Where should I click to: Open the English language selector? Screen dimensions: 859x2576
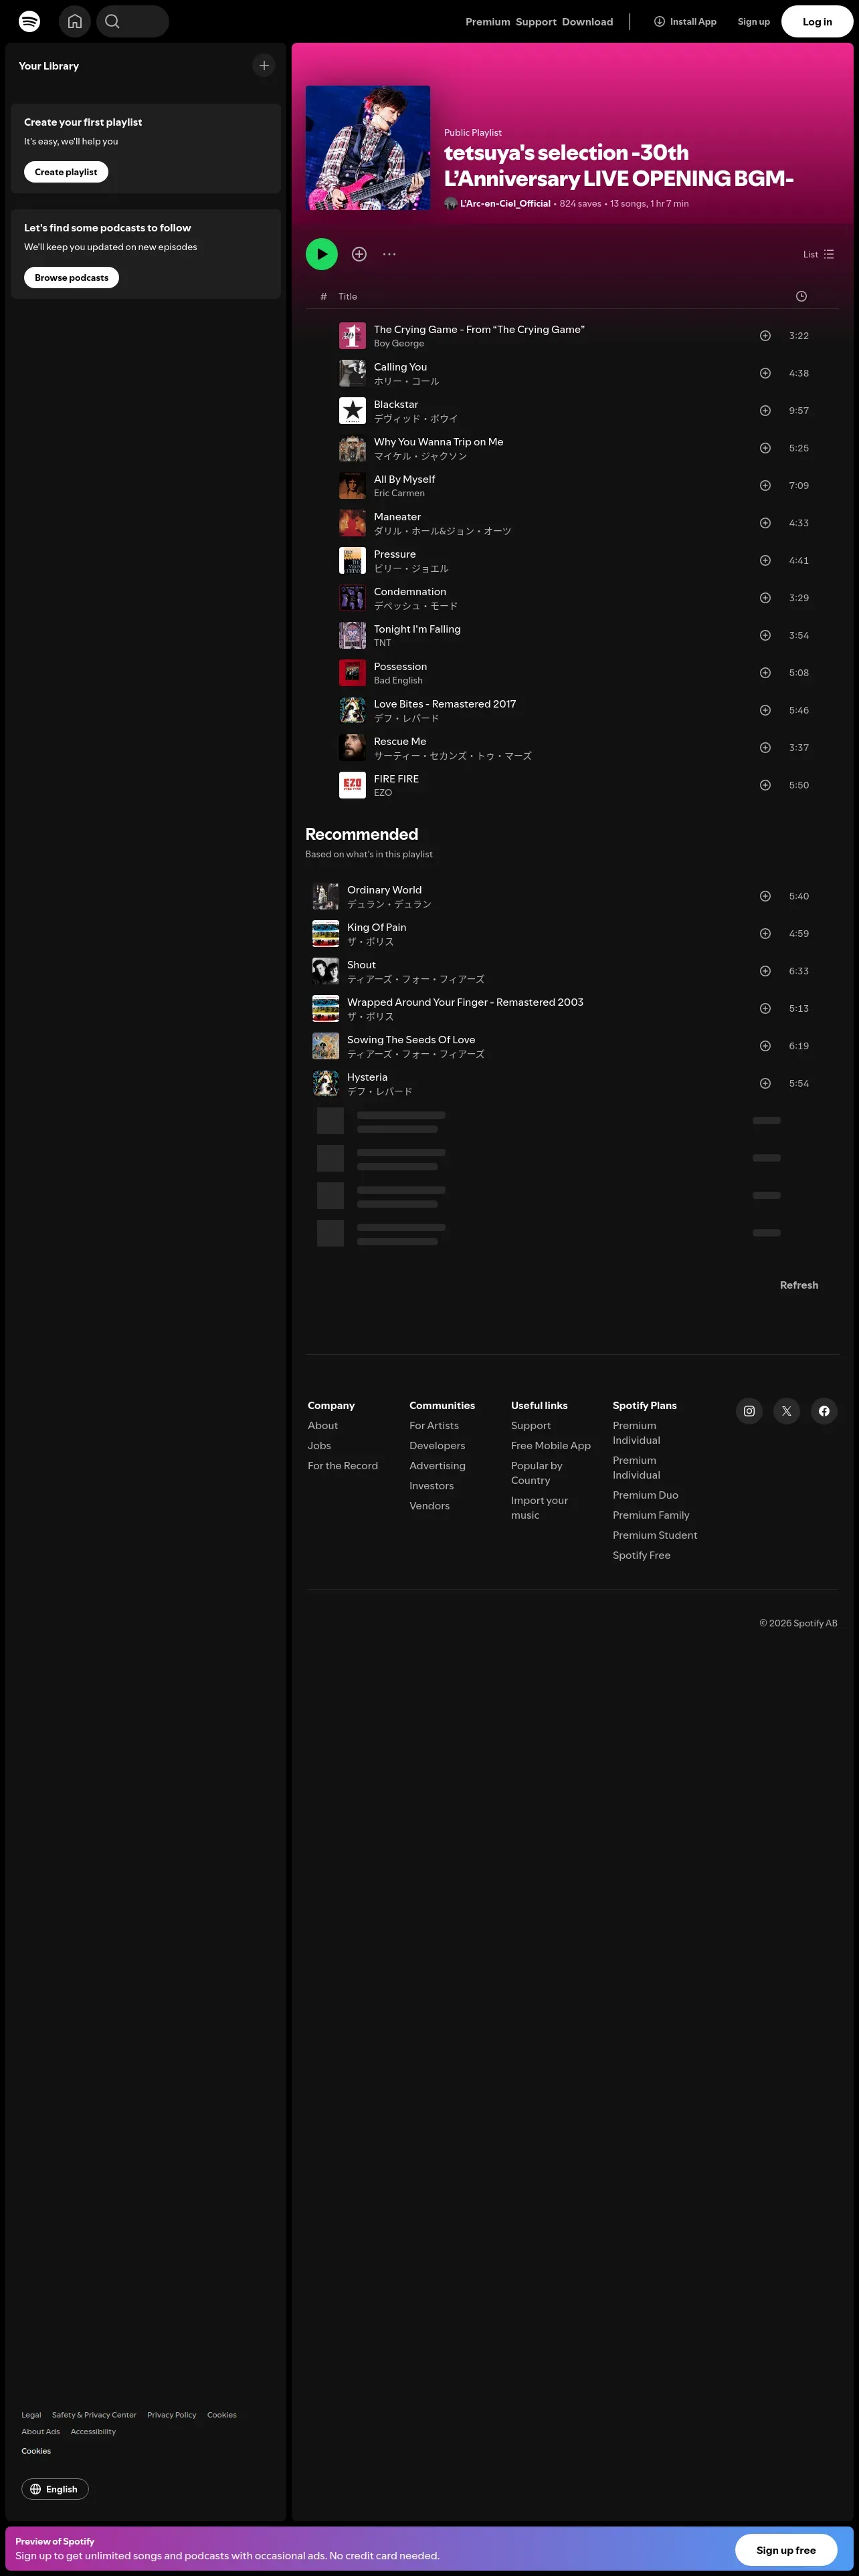(55, 2489)
